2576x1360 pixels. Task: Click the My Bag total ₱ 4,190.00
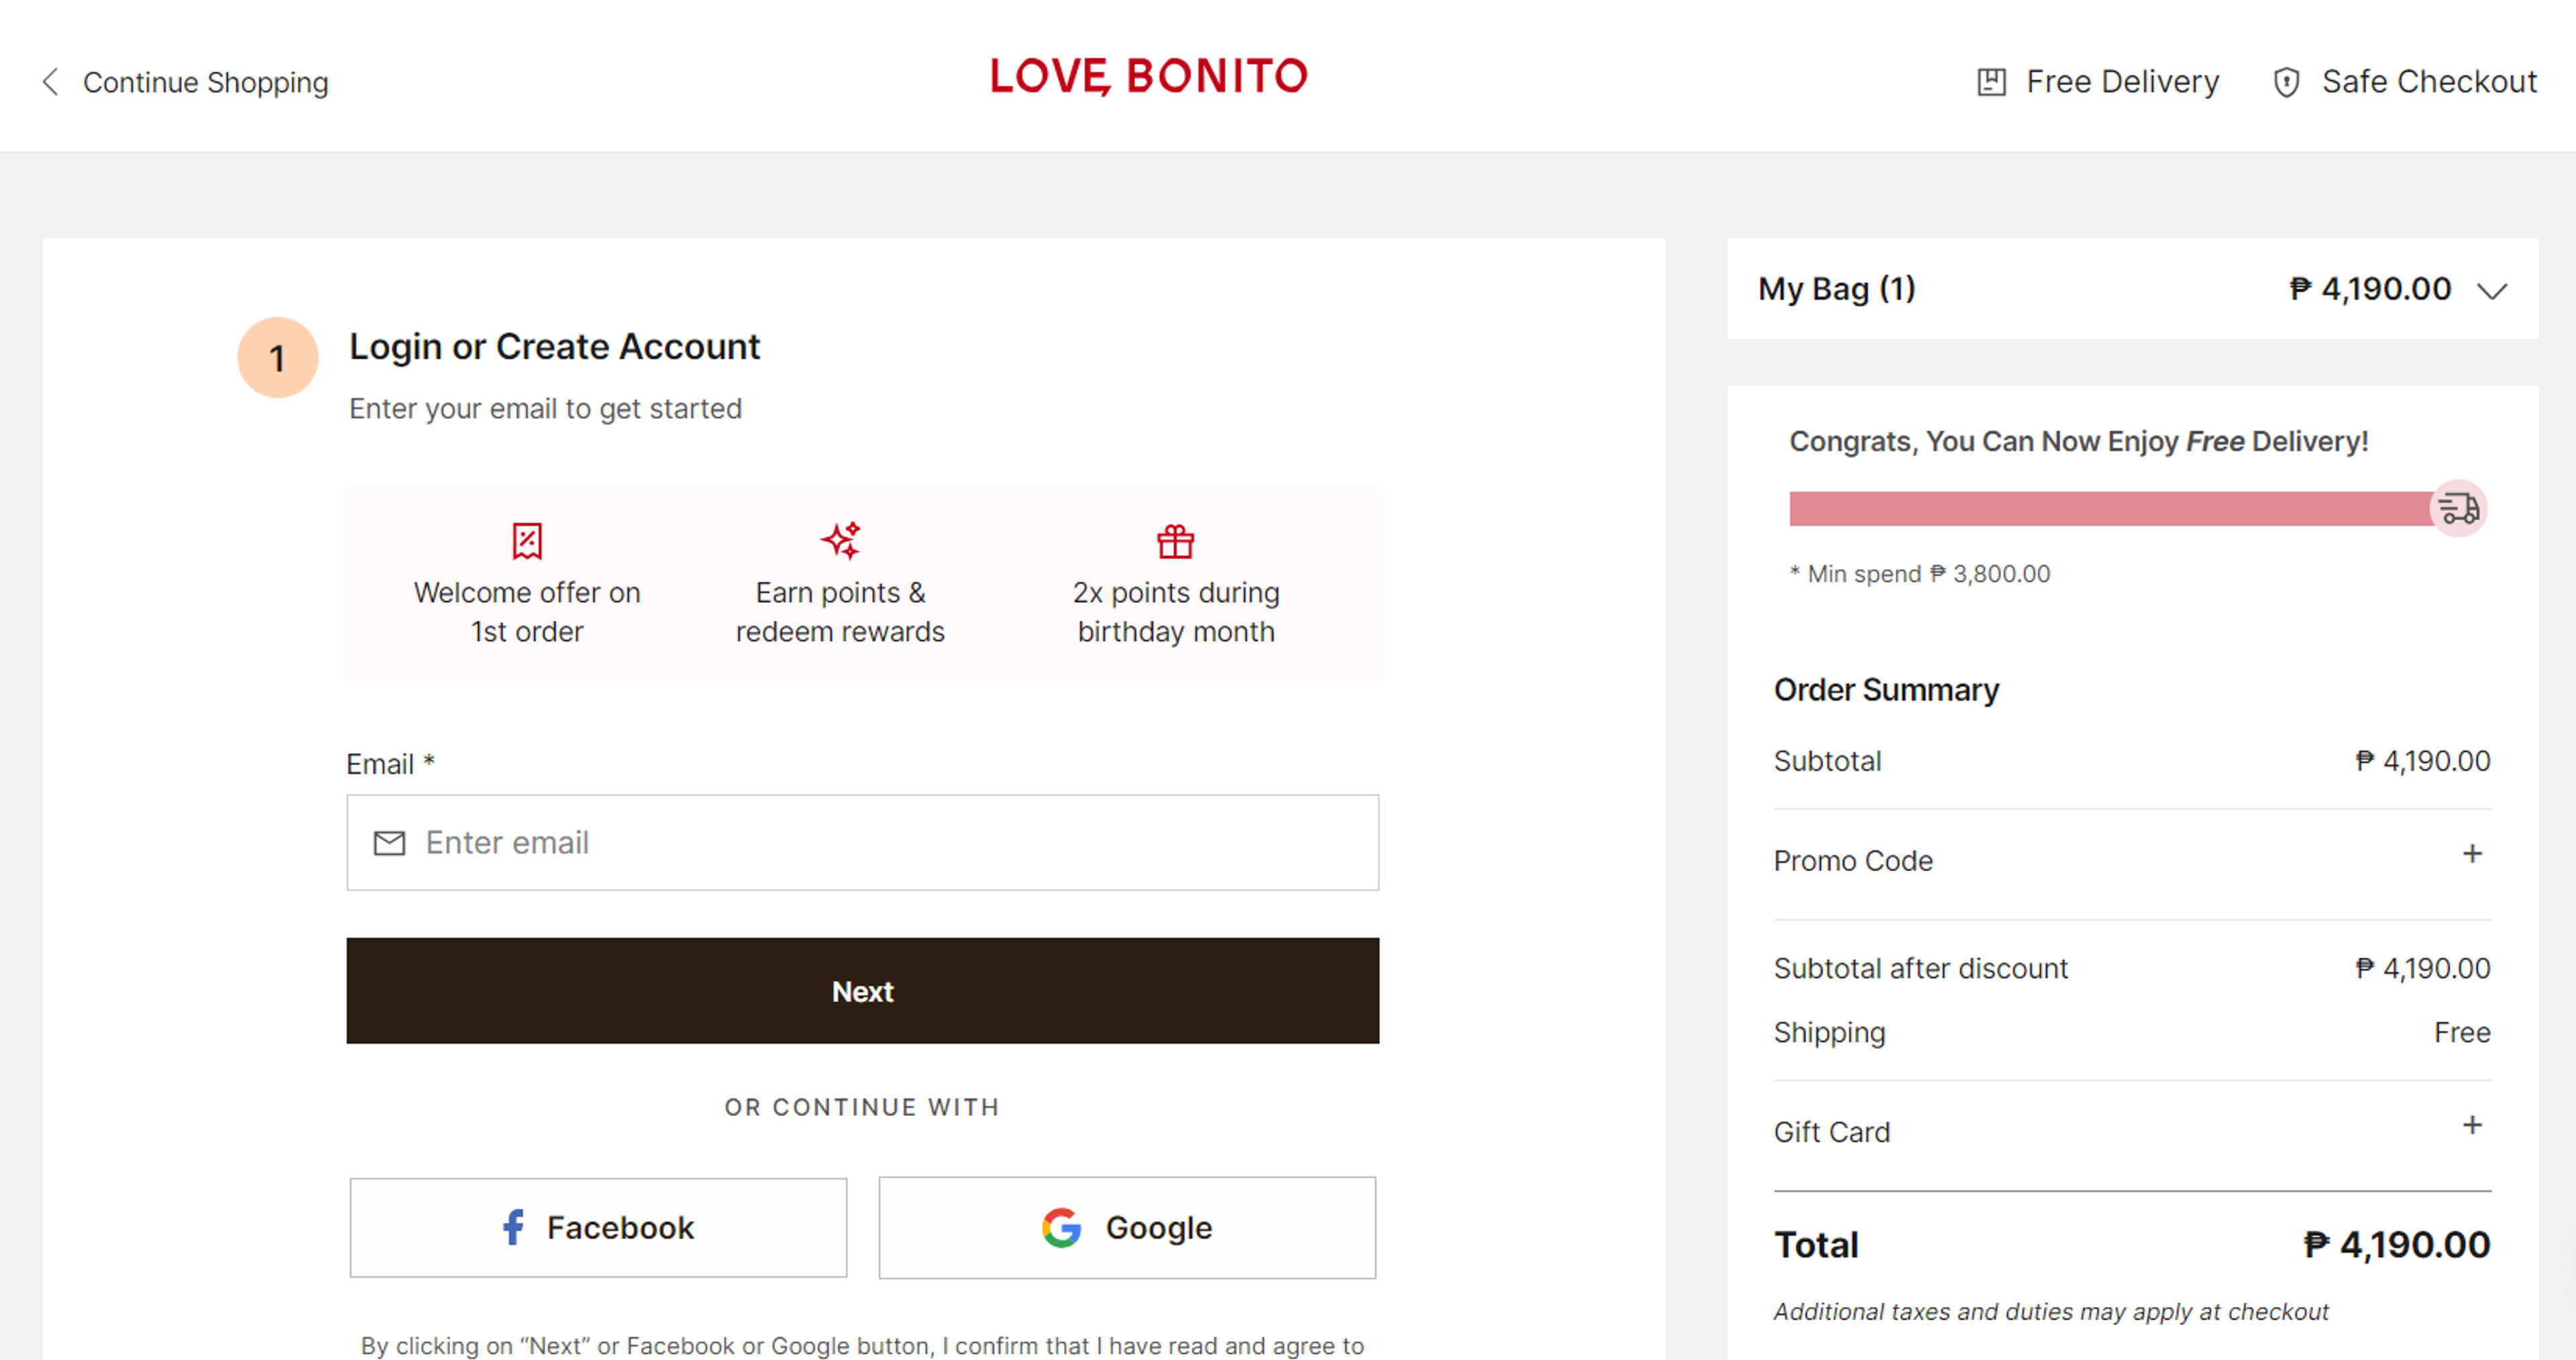click(2370, 289)
